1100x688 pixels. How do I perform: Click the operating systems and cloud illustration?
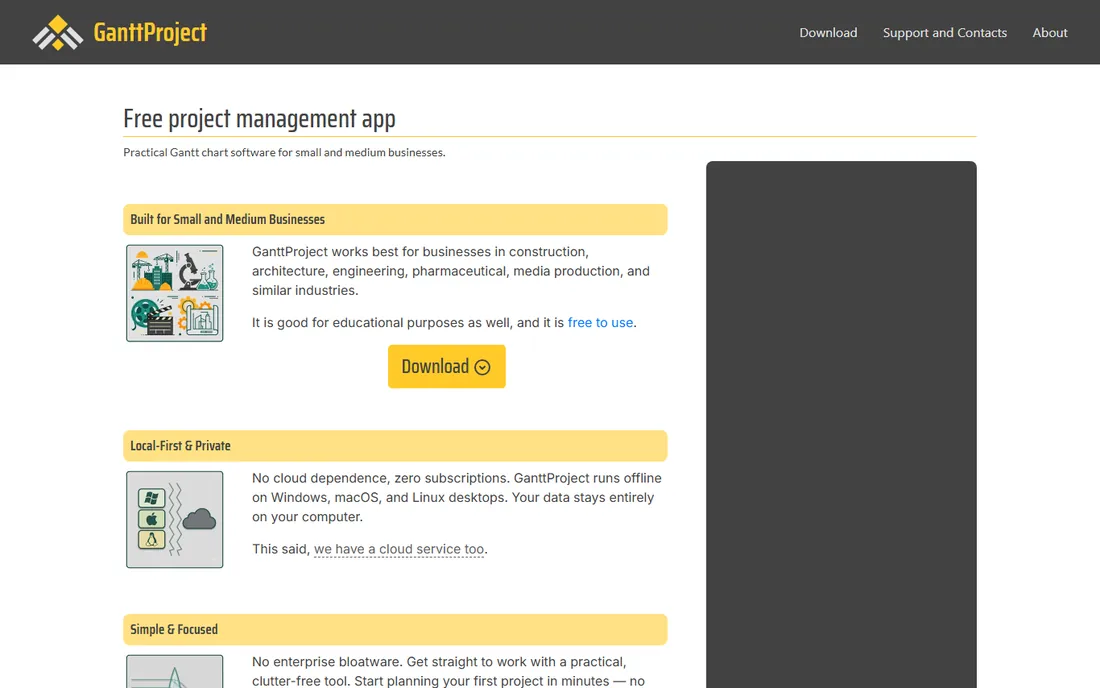[175, 519]
